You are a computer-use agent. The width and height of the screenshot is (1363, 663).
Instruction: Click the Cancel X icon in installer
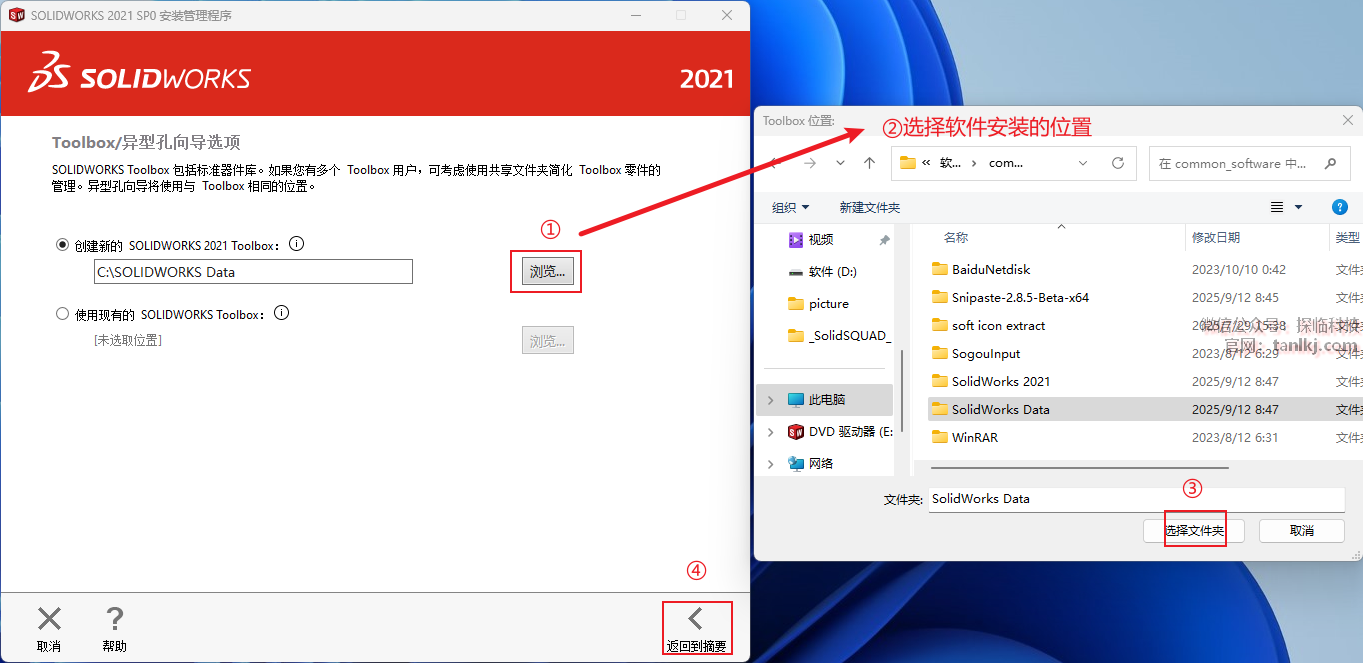click(x=49, y=619)
